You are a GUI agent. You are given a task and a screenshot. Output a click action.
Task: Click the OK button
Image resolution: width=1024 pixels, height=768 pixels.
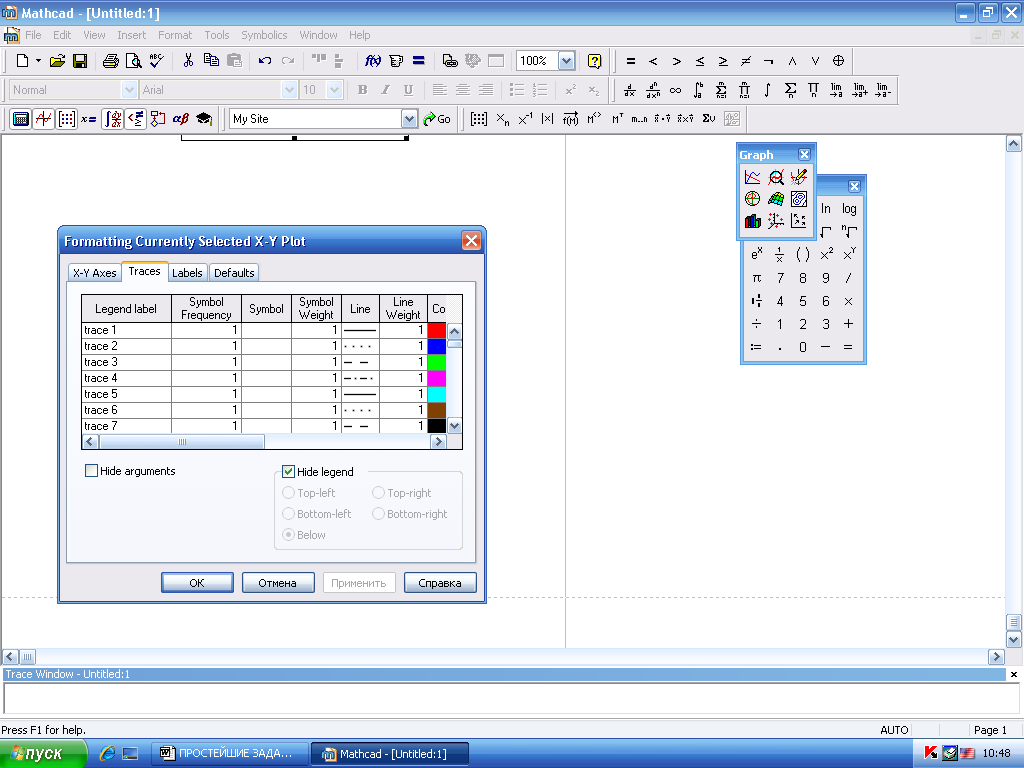point(197,583)
